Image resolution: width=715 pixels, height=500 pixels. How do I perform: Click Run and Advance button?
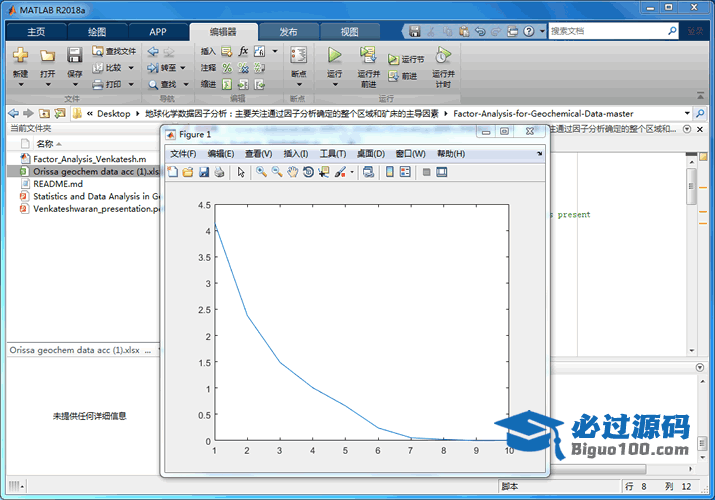coord(368,67)
